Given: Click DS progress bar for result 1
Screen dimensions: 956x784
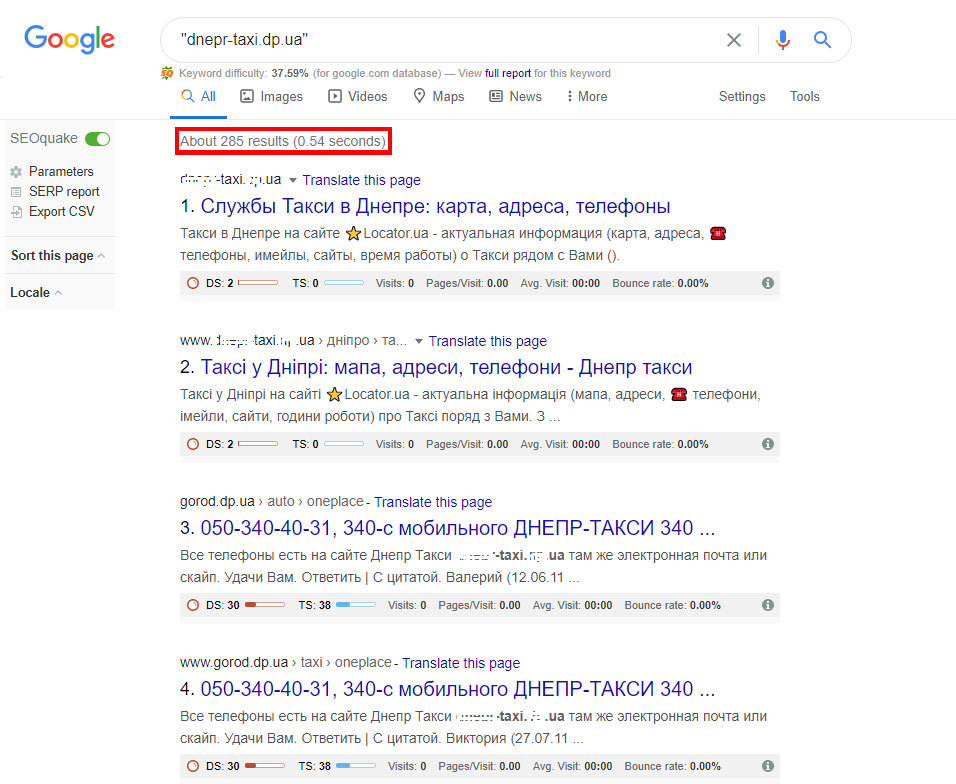Looking at the screenshot, I should [x=258, y=283].
